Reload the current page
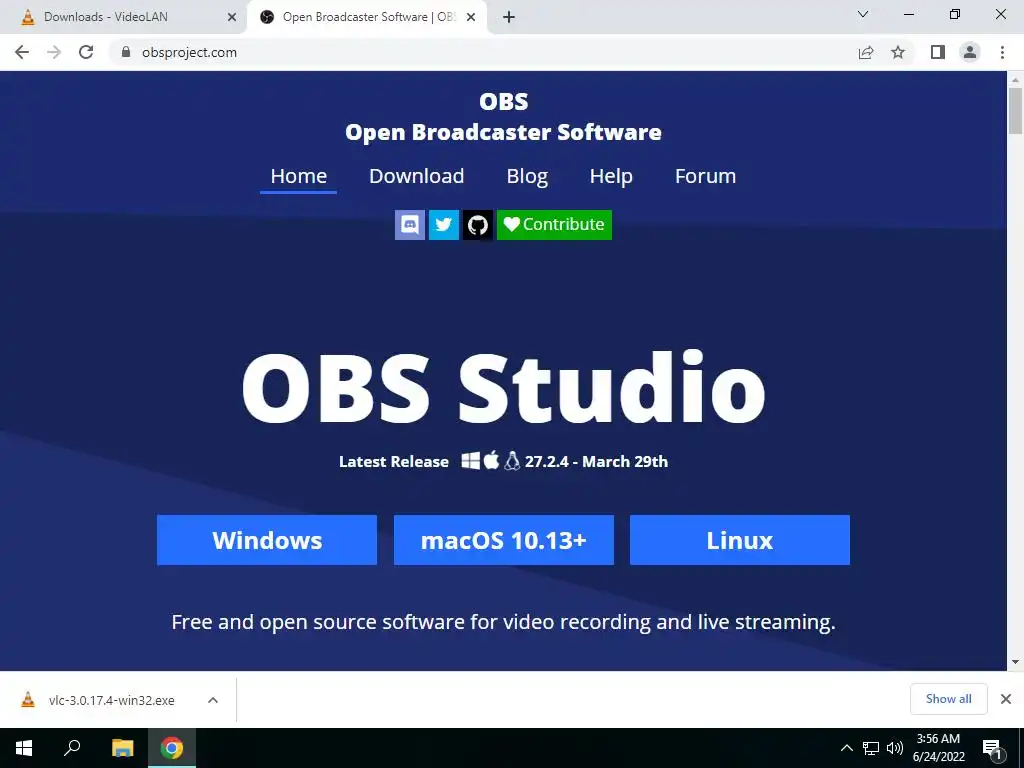Viewport: 1024px width, 768px height. point(86,52)
